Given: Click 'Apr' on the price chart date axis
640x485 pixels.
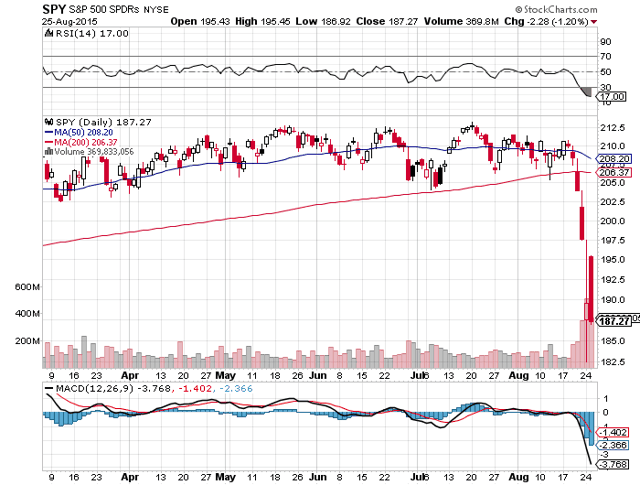Looking at the screenshot, I should (130, 376).
